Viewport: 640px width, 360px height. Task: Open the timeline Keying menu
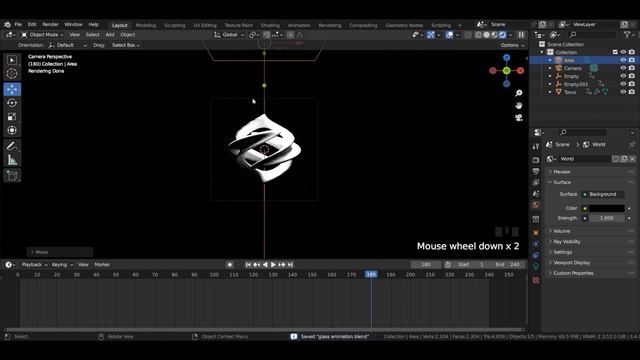[x=62, y=264]
